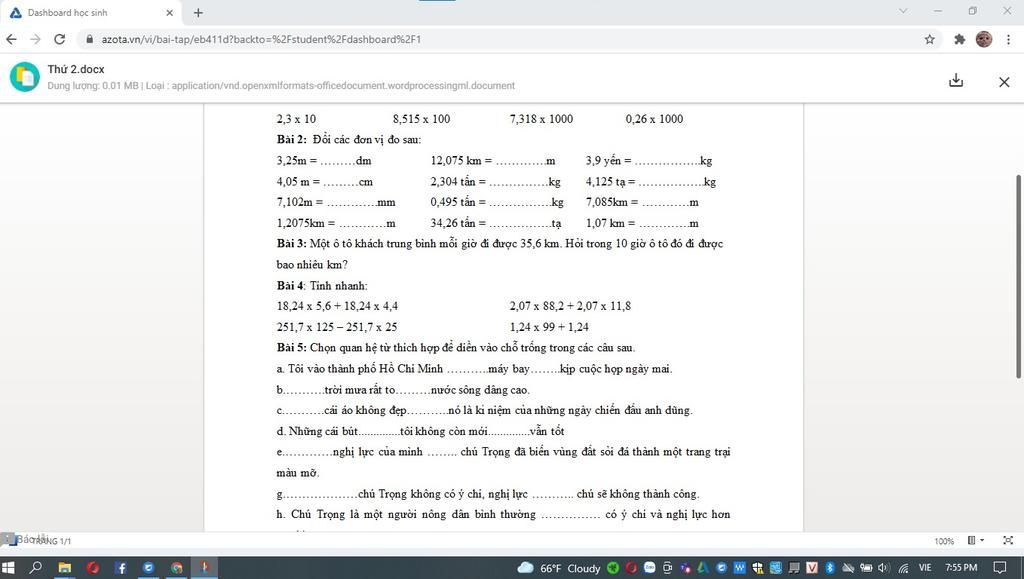Click the TRANG 1/1 page indicator

(x=50, y=541)
